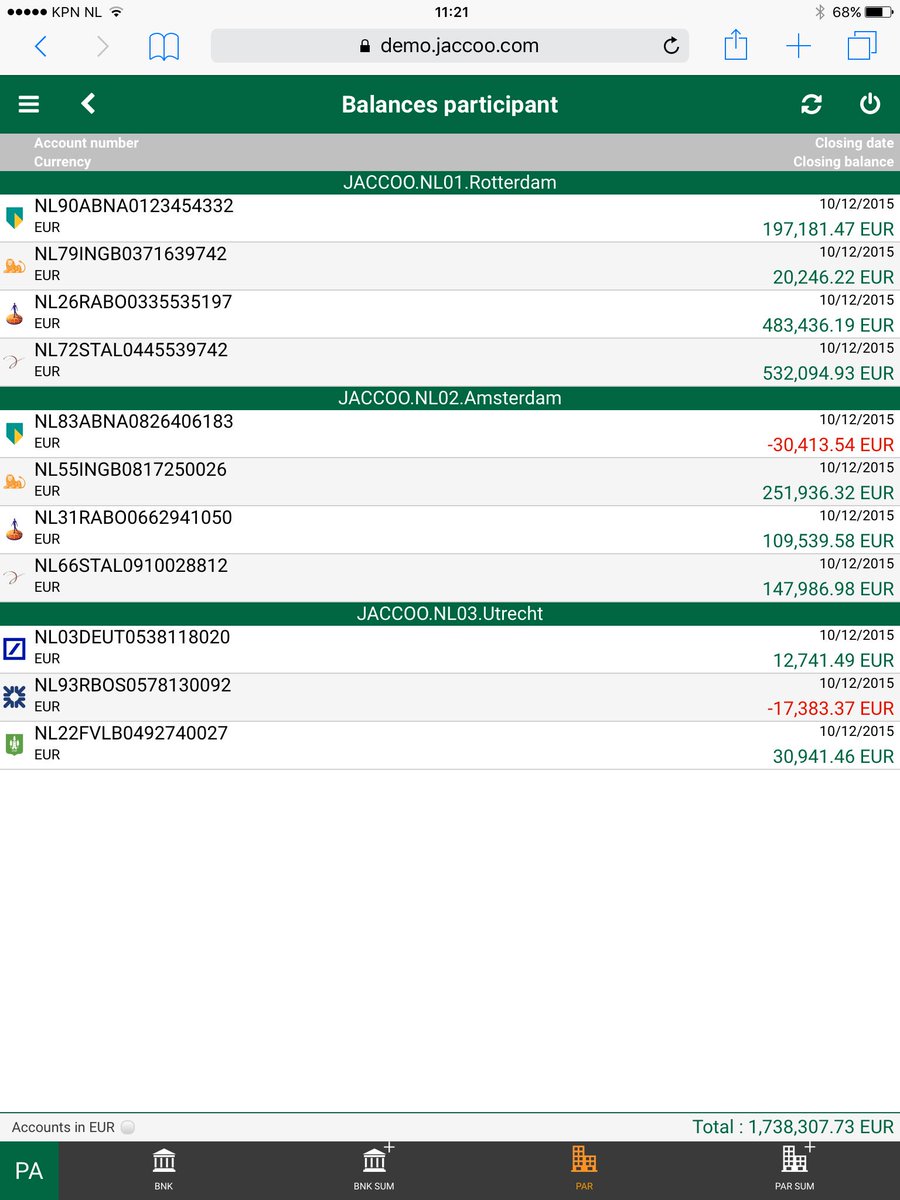Open account NL31RABO0662941050
The width and height of the screenshot is (900, 1200).
click(x=450, y=530)
